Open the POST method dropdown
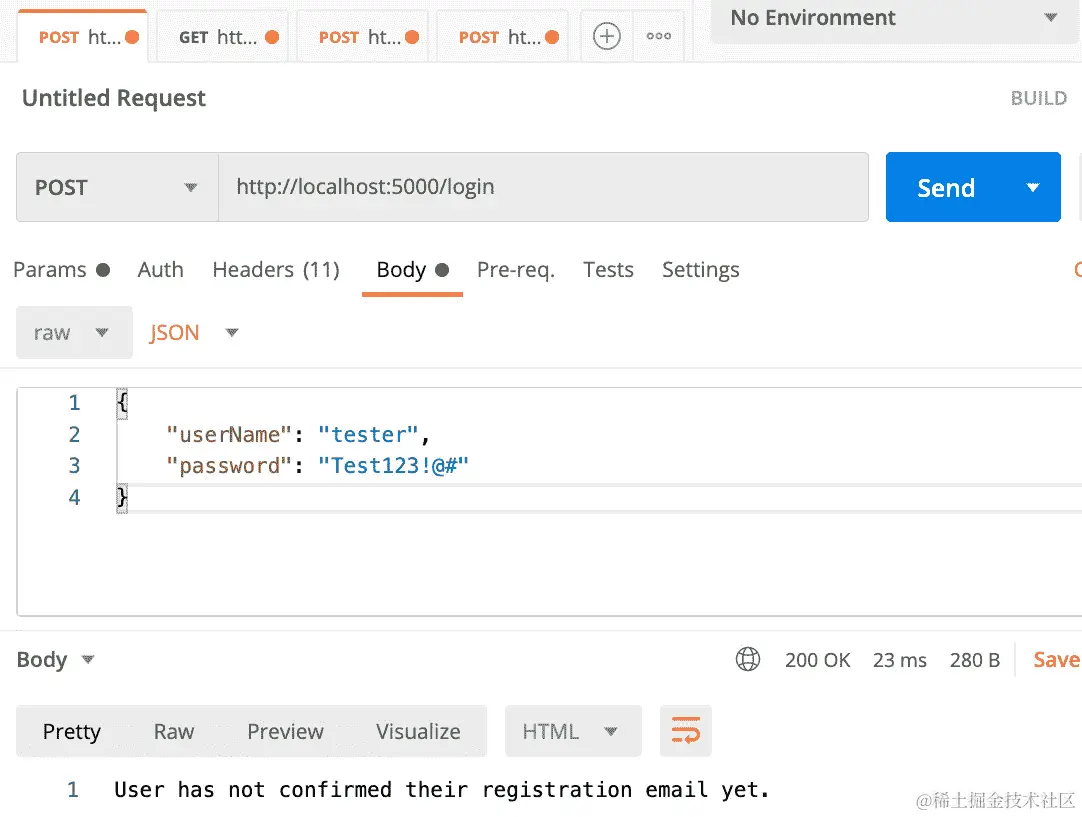1082x817 pixels. tap(117, 187)
